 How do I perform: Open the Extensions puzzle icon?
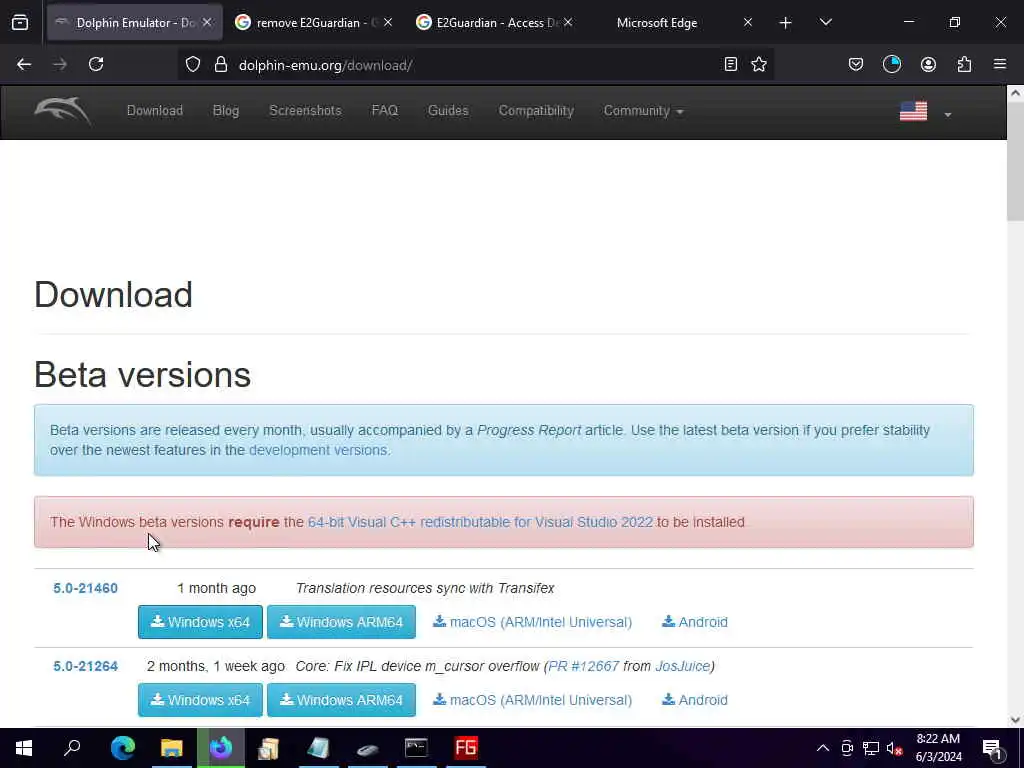[x=964, y=64]
